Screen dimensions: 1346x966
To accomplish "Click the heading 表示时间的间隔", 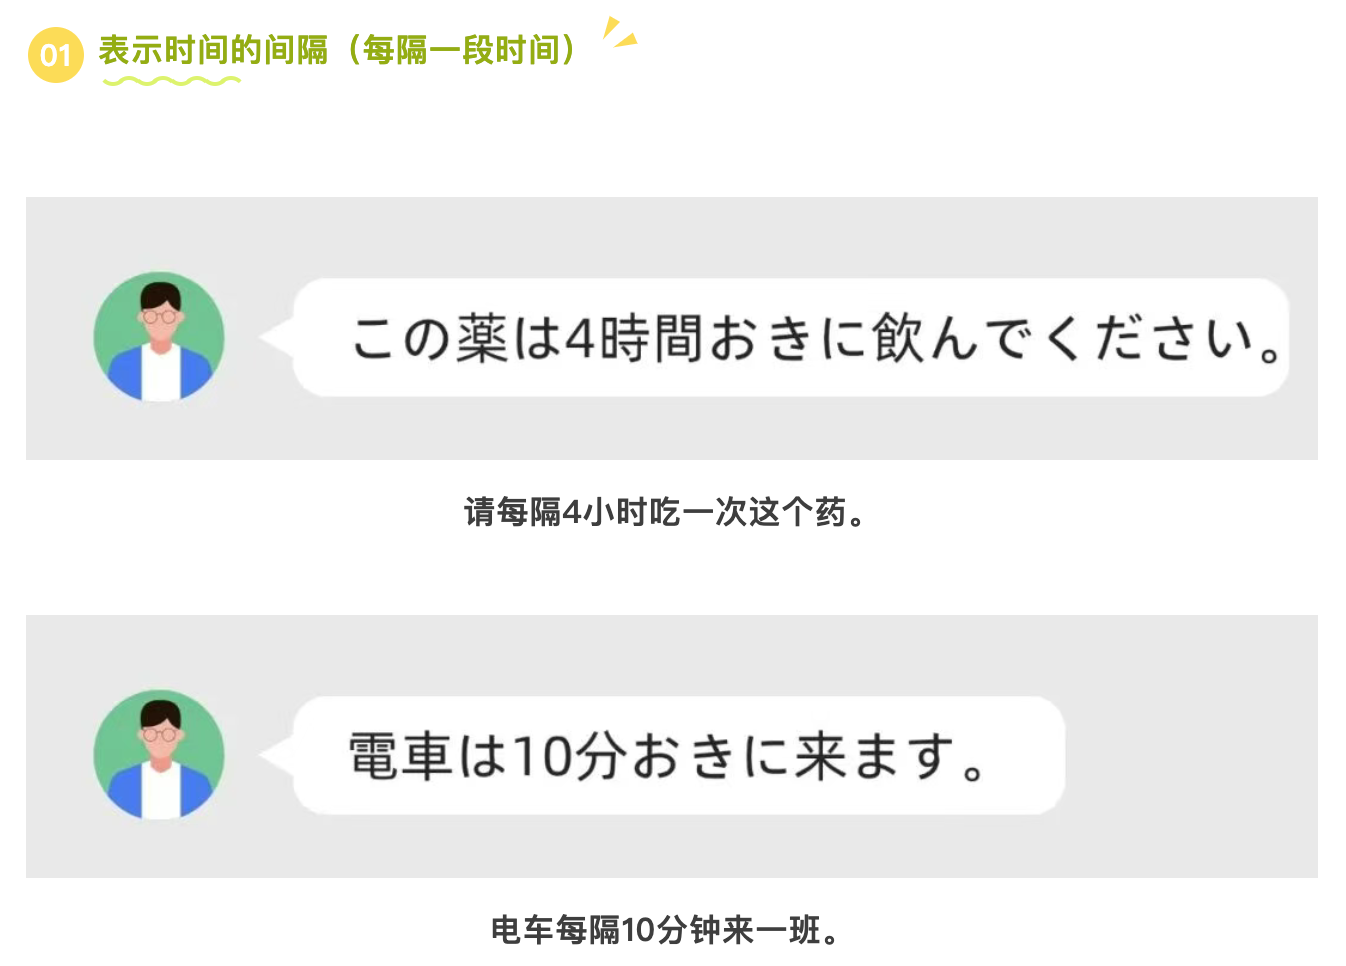I will click(213, 50).
